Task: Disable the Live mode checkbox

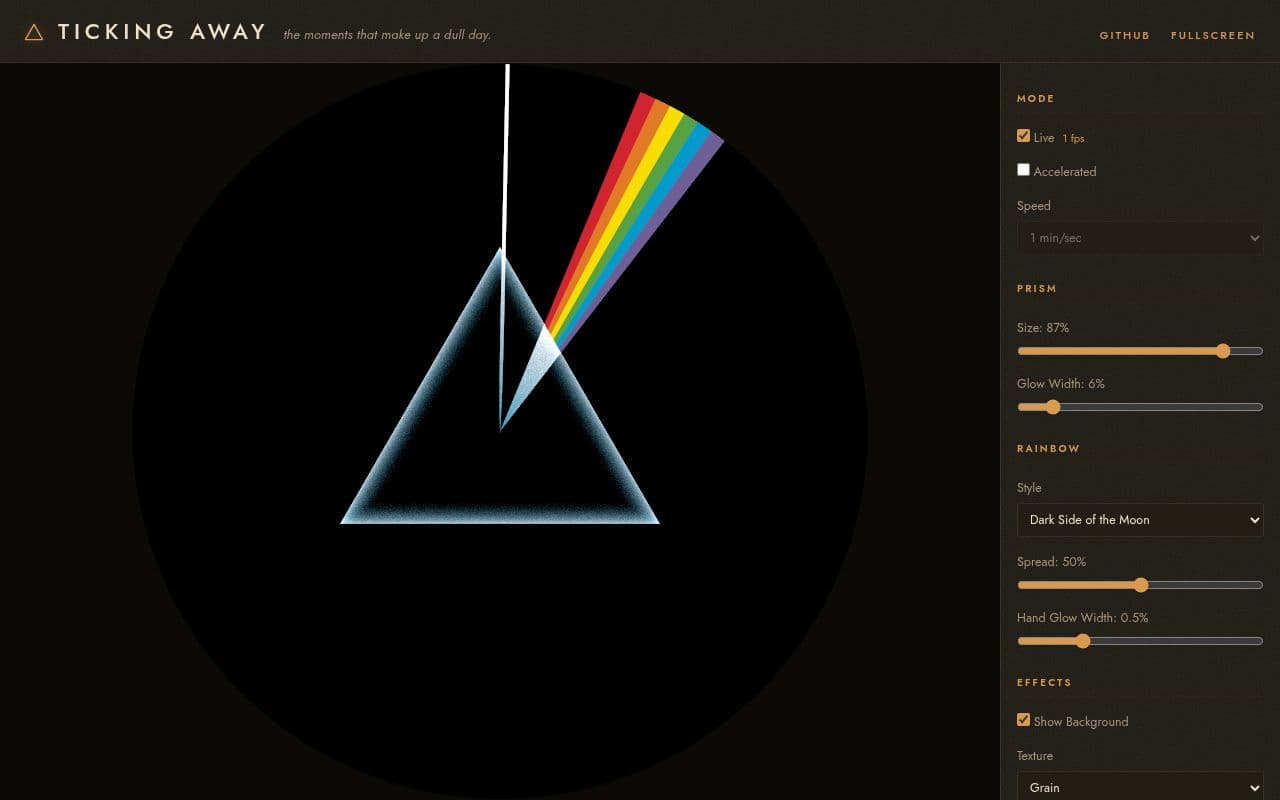Action: (x=1023, y=136)
